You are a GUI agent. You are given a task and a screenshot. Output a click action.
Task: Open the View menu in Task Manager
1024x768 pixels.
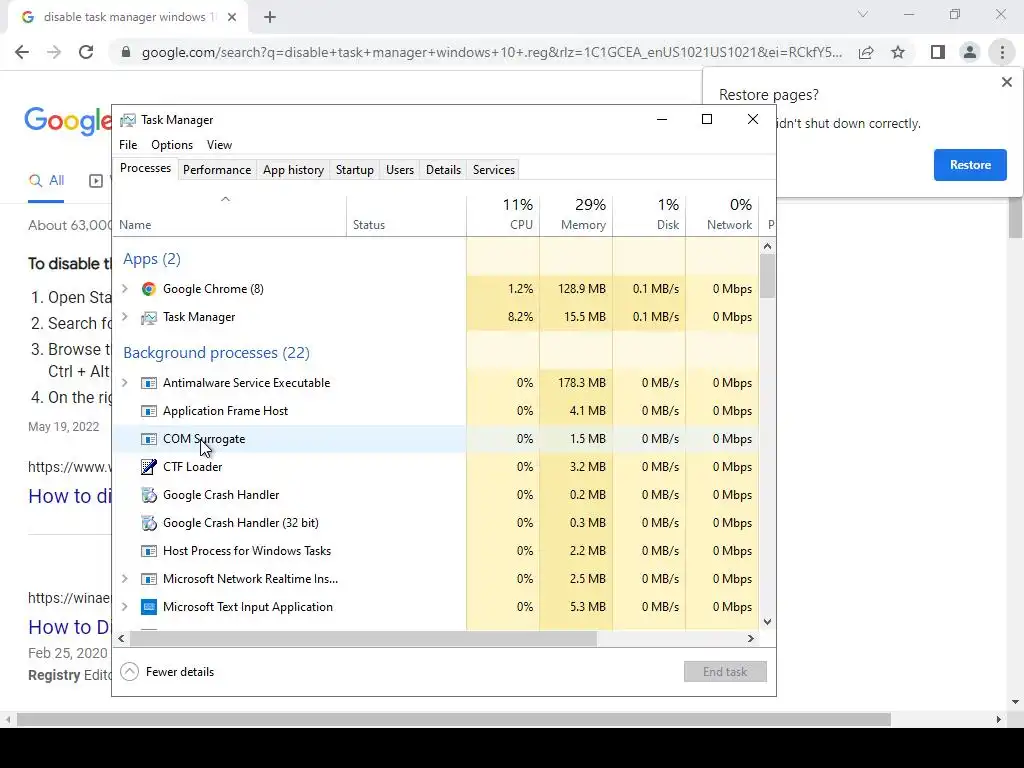pos(219,145)
